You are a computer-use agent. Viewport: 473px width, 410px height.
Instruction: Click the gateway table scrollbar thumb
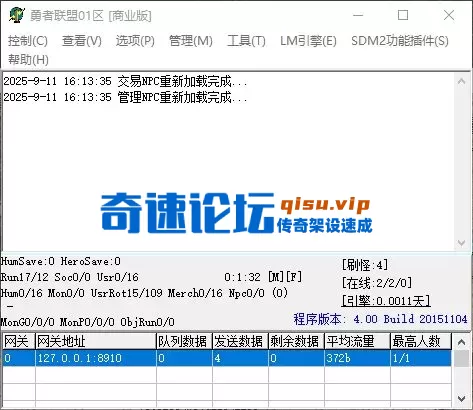click(x=462, y=358)
